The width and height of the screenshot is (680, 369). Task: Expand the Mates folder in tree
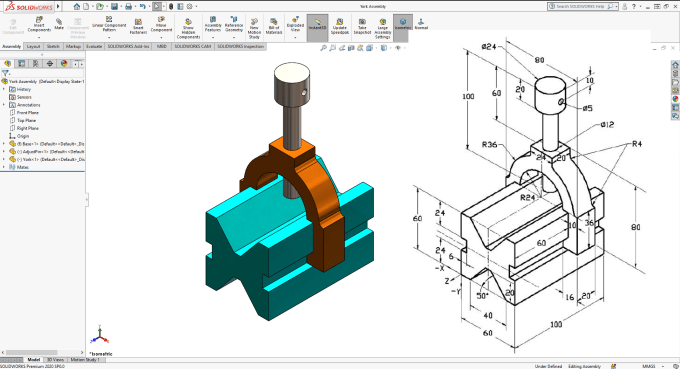(x=4, y=167)
